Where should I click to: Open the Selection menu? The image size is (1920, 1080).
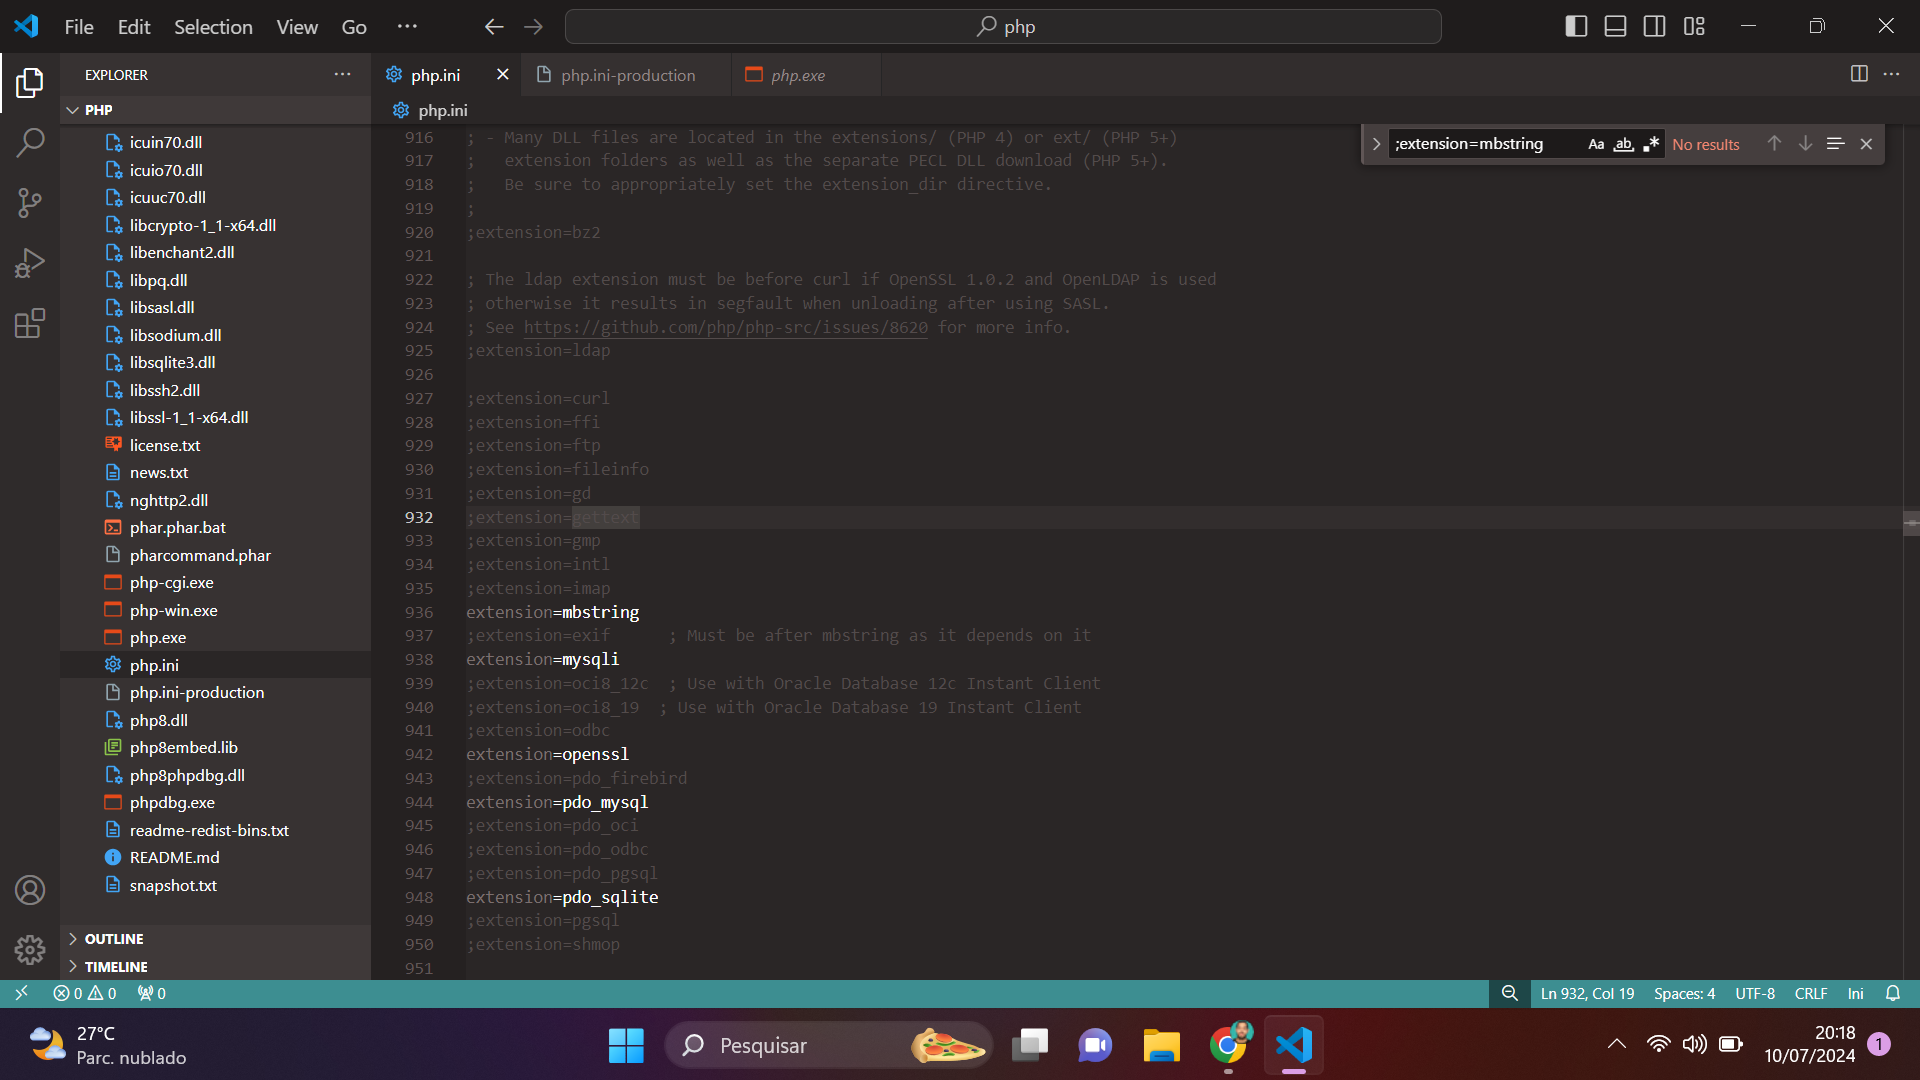click(213, 27)
